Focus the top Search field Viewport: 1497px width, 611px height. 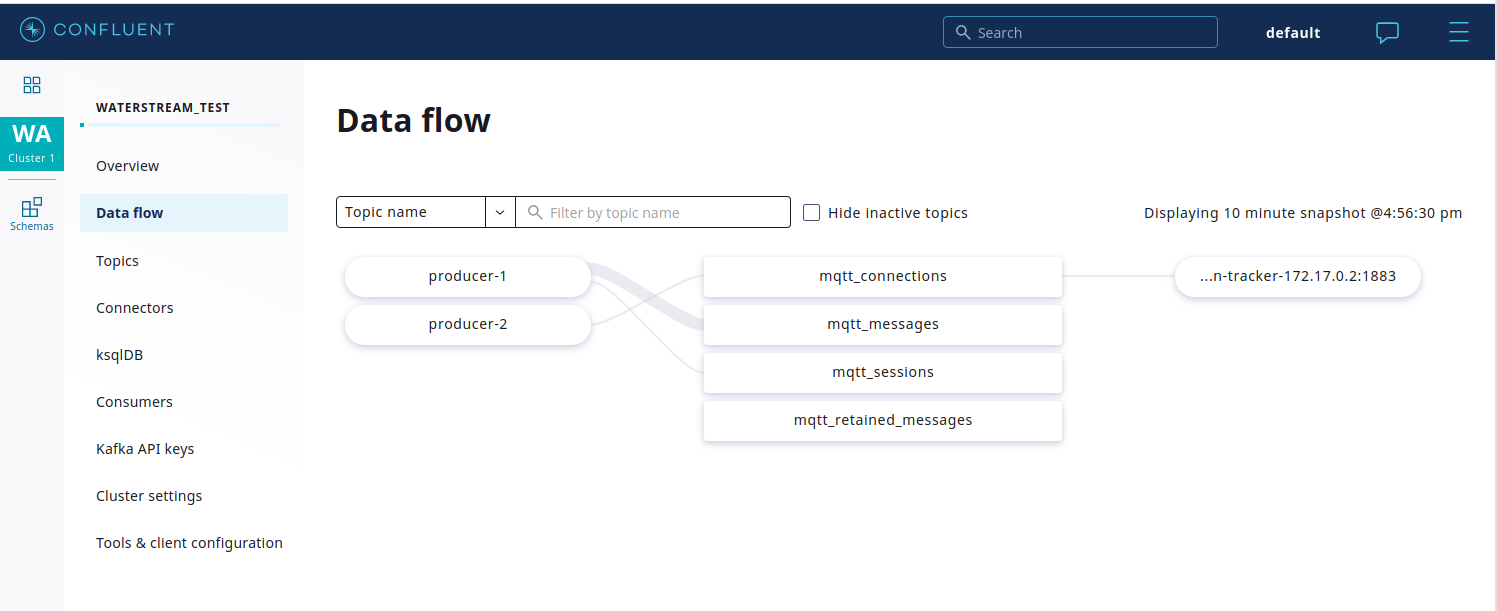tap(1080, 32)
